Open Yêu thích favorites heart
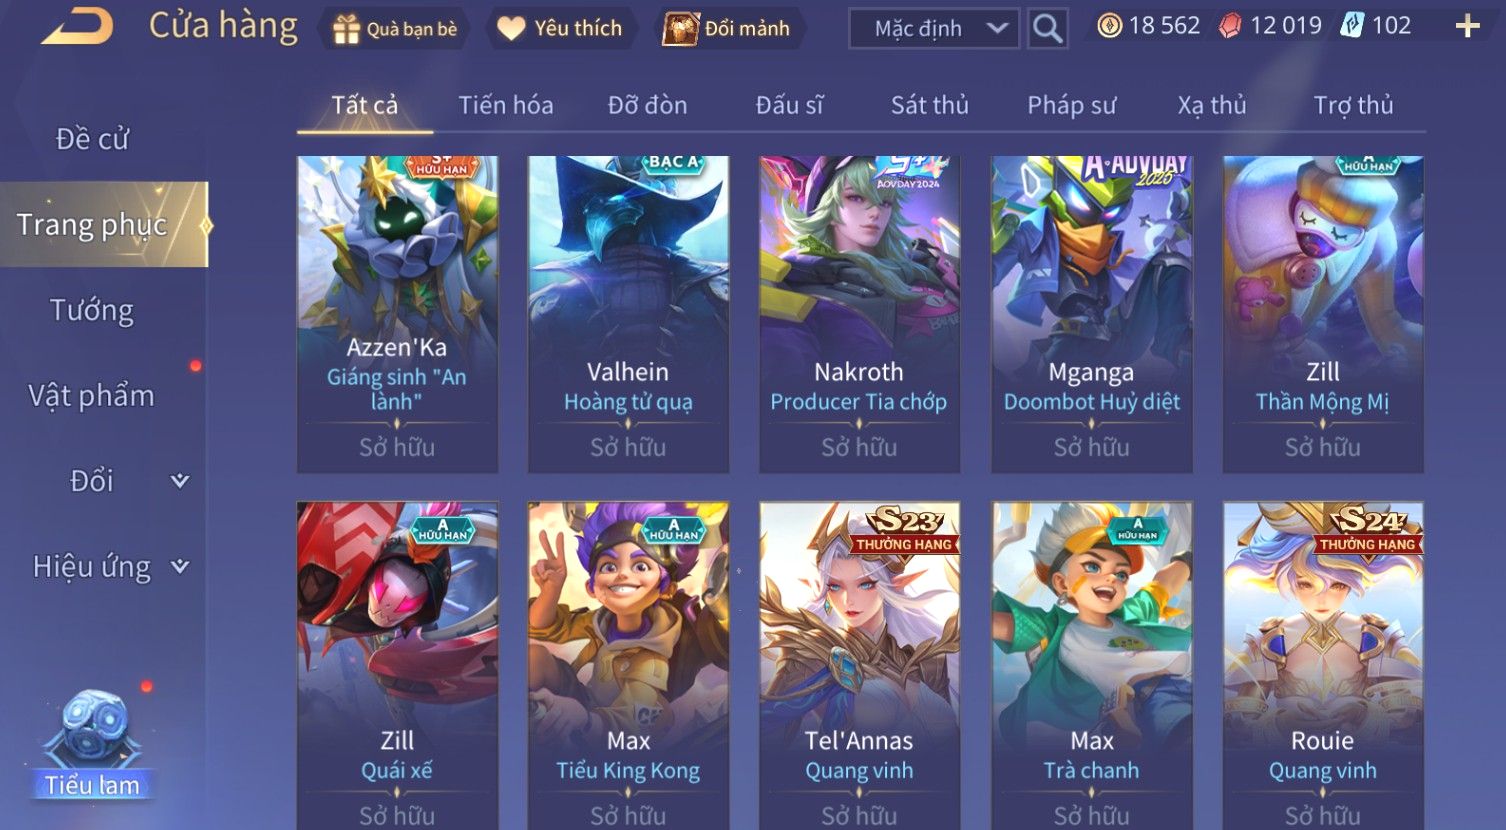This screenshot has width=1506, height=830. tap(560, 29)
